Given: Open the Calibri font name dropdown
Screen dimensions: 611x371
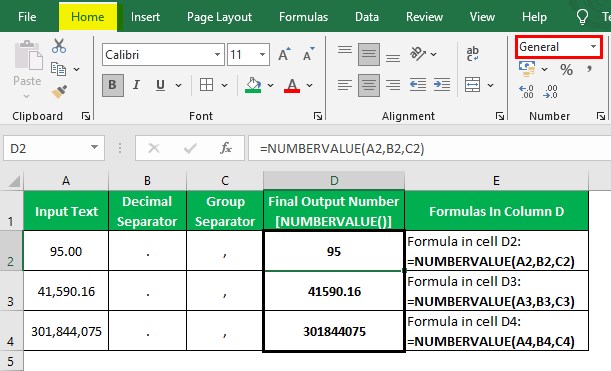Looking at the screenshot, I should 217,55.
